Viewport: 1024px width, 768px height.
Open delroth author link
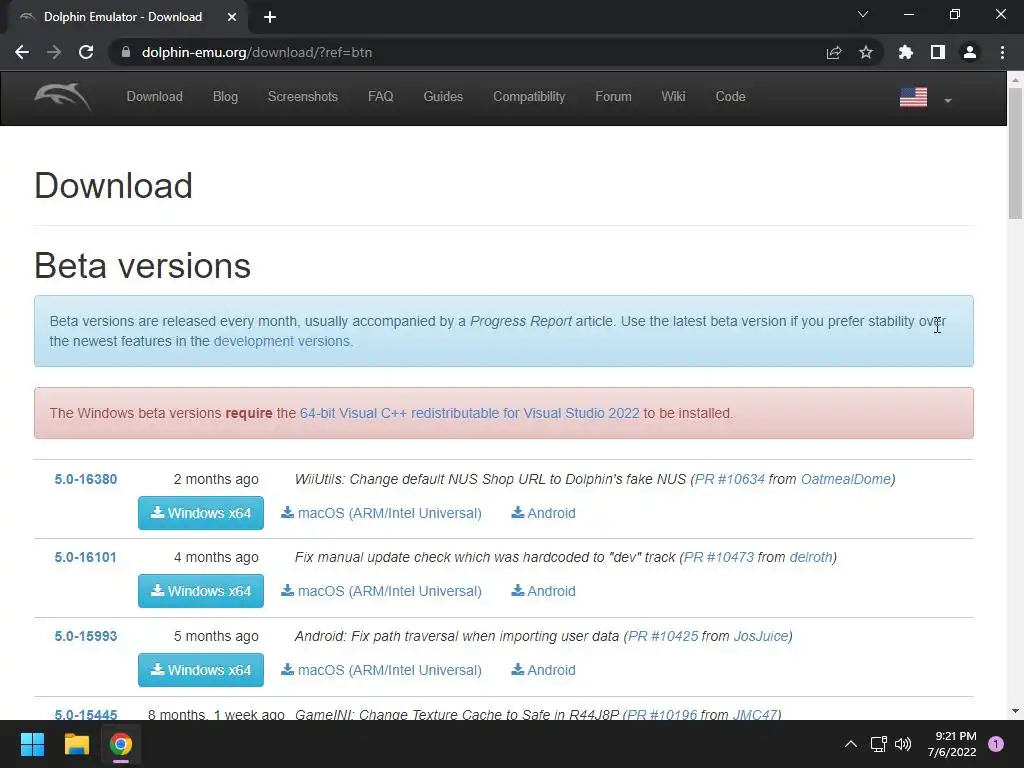pyautogui.click(x=810, y=558)
